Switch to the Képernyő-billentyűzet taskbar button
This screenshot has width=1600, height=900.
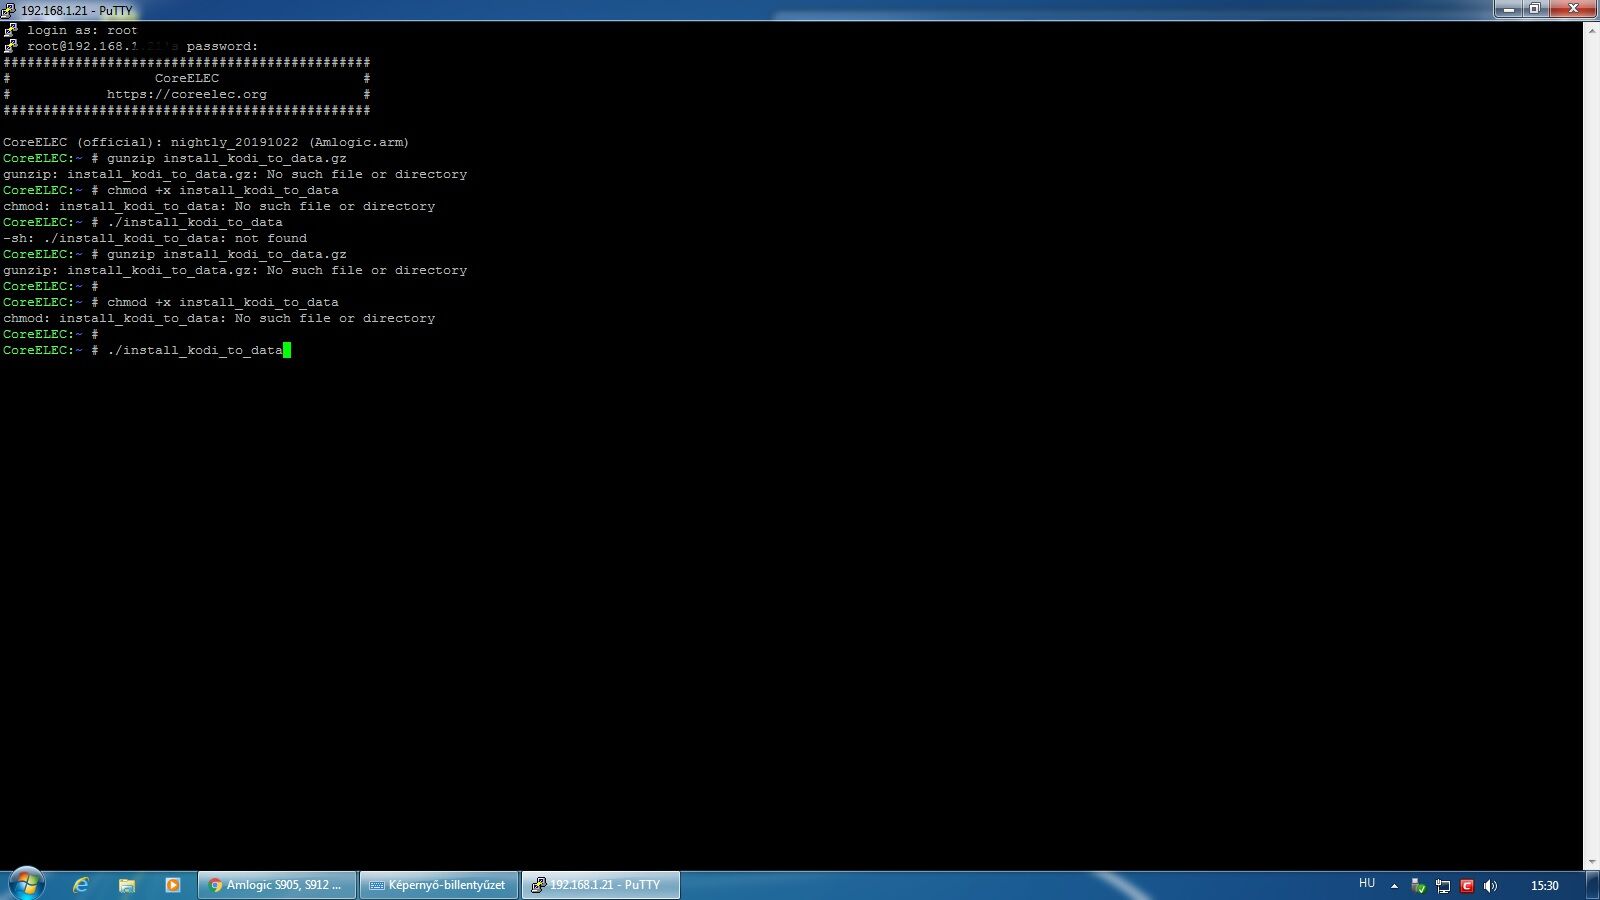pyautogui.click(x=438, y=885)
